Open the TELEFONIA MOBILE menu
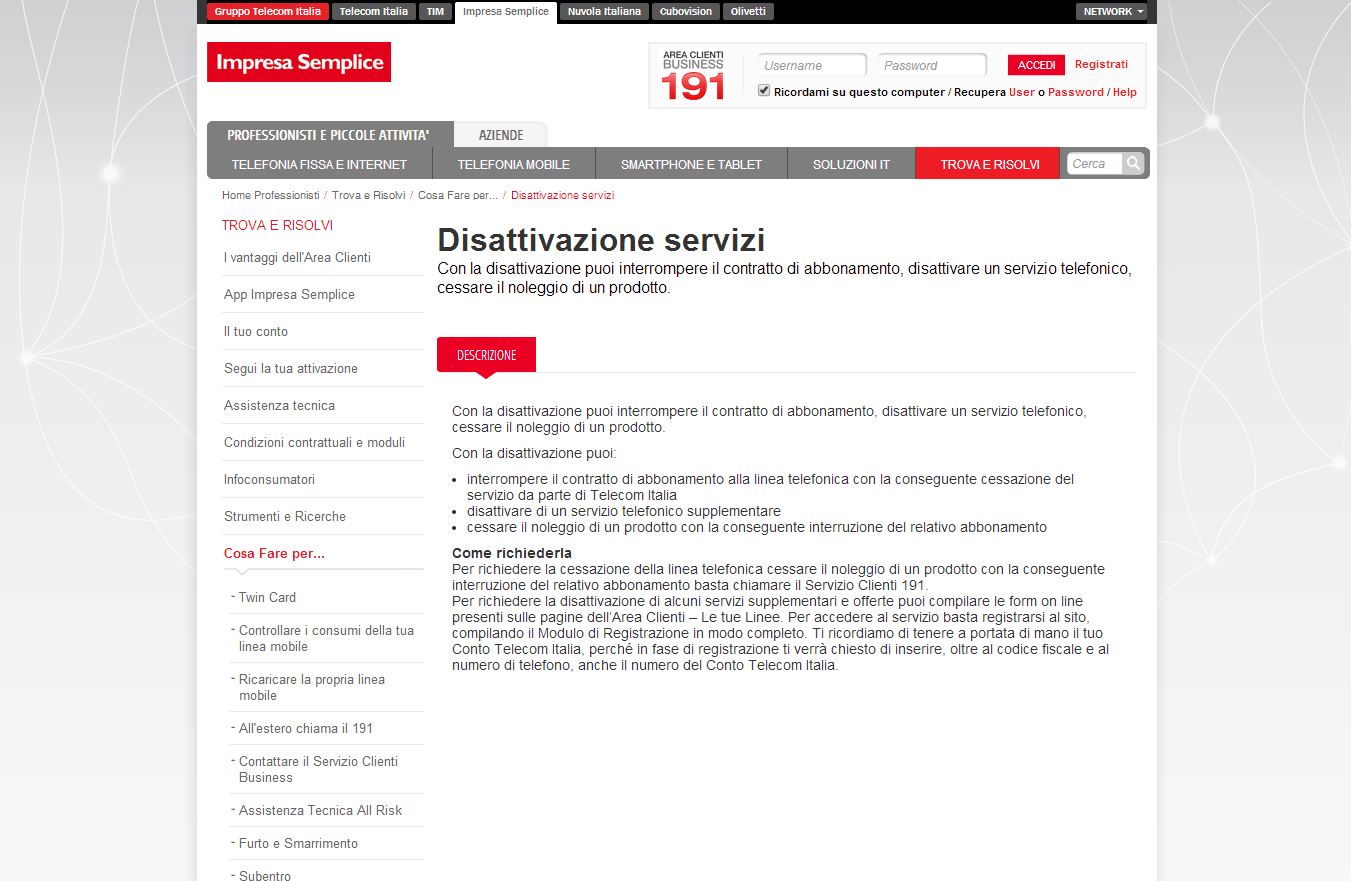 [513, 163]
